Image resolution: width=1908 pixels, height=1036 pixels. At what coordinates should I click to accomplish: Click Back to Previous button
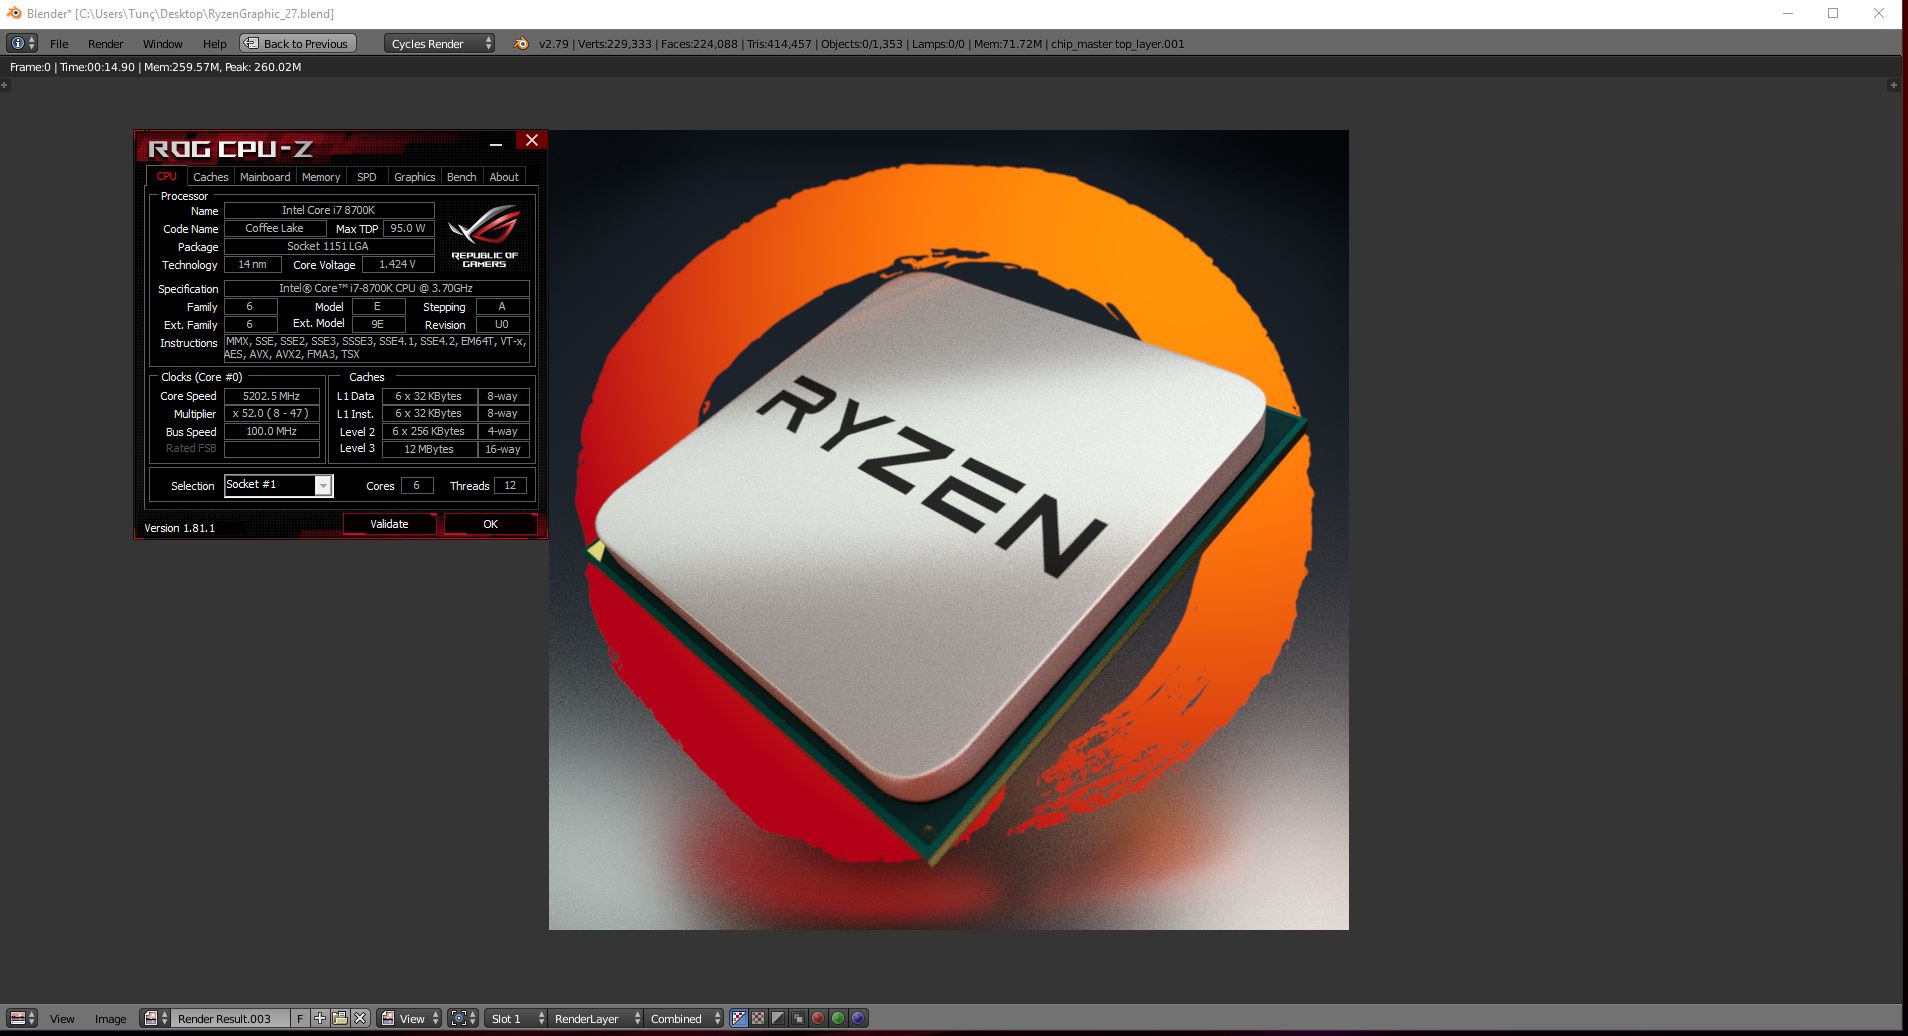tap(298, 43)
